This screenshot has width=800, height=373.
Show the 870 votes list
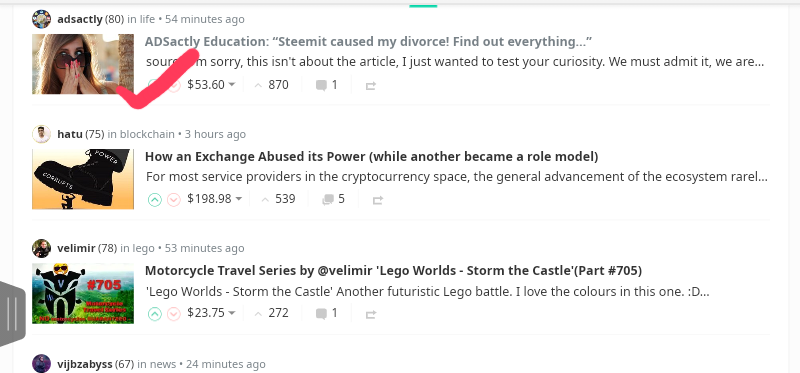click(x=271, y=85)
